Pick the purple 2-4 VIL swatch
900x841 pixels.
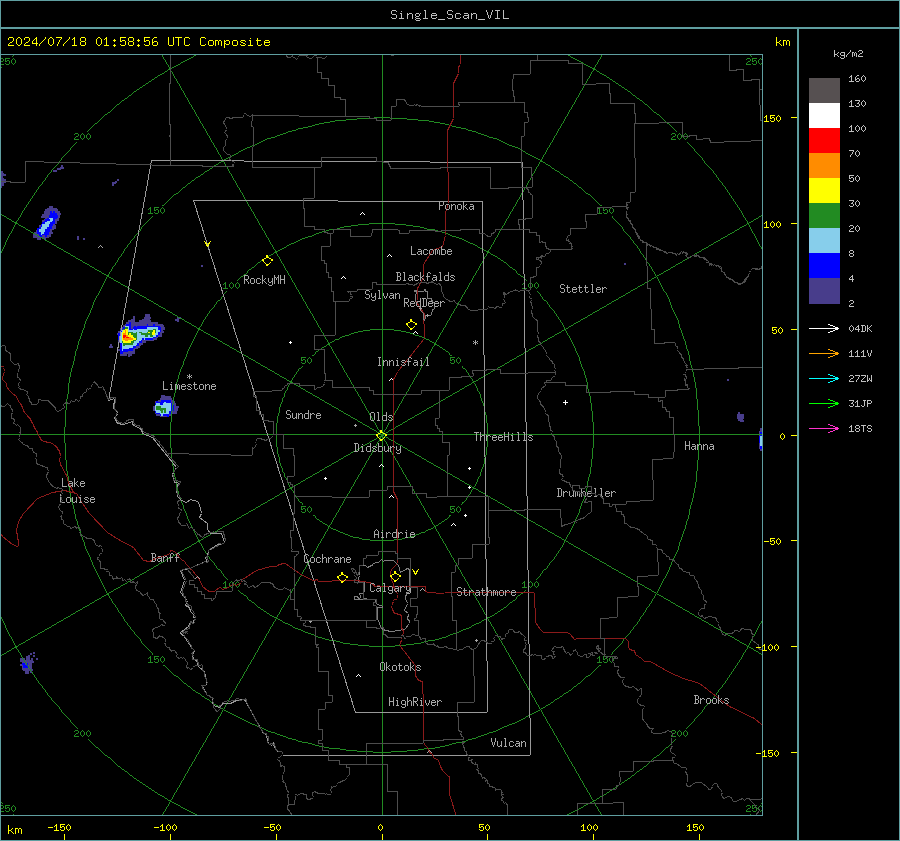click(824, 290)
